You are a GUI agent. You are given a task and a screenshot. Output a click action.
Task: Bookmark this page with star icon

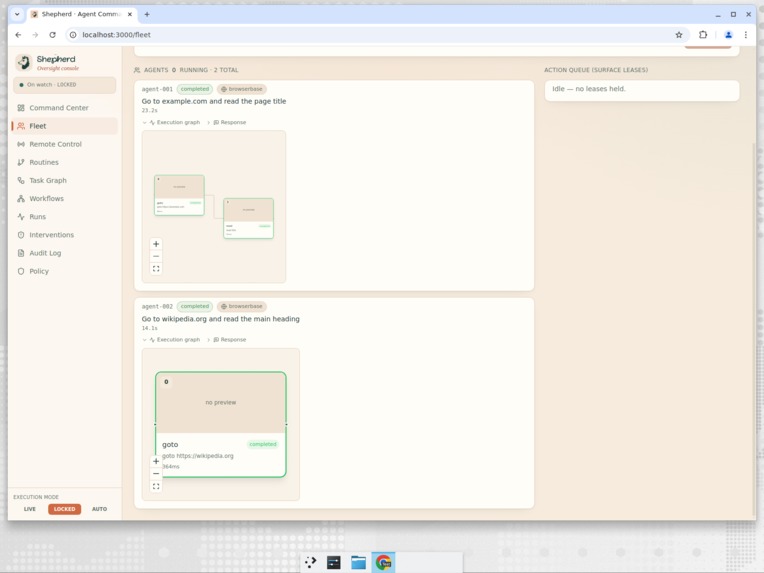[x=679, y=35]
